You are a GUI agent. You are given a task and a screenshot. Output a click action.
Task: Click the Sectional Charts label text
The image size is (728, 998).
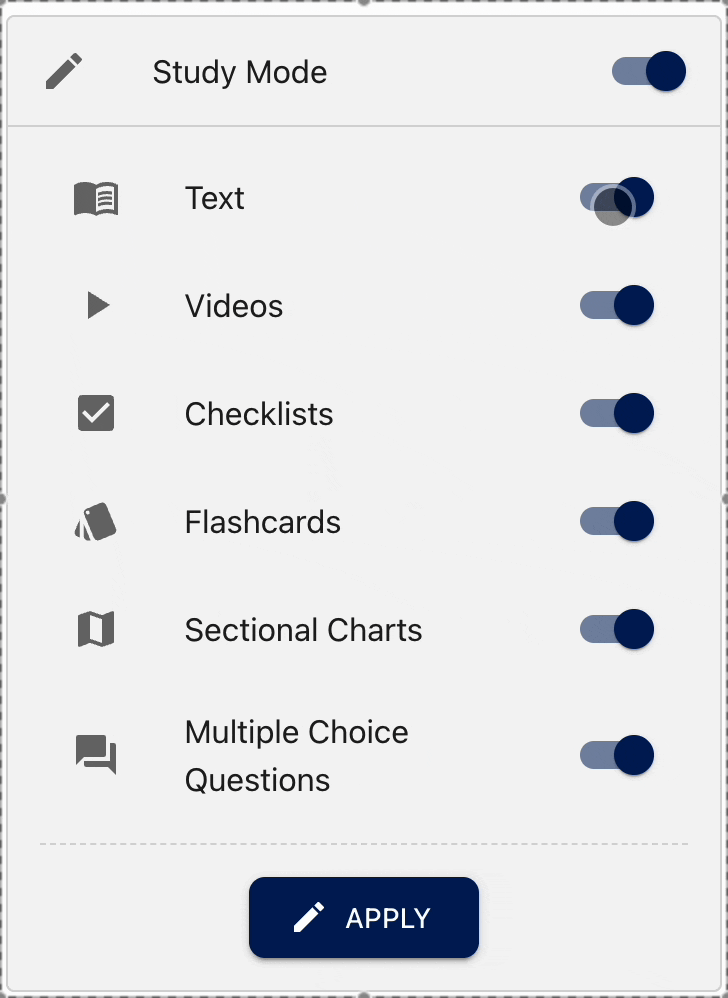(303, 630)
